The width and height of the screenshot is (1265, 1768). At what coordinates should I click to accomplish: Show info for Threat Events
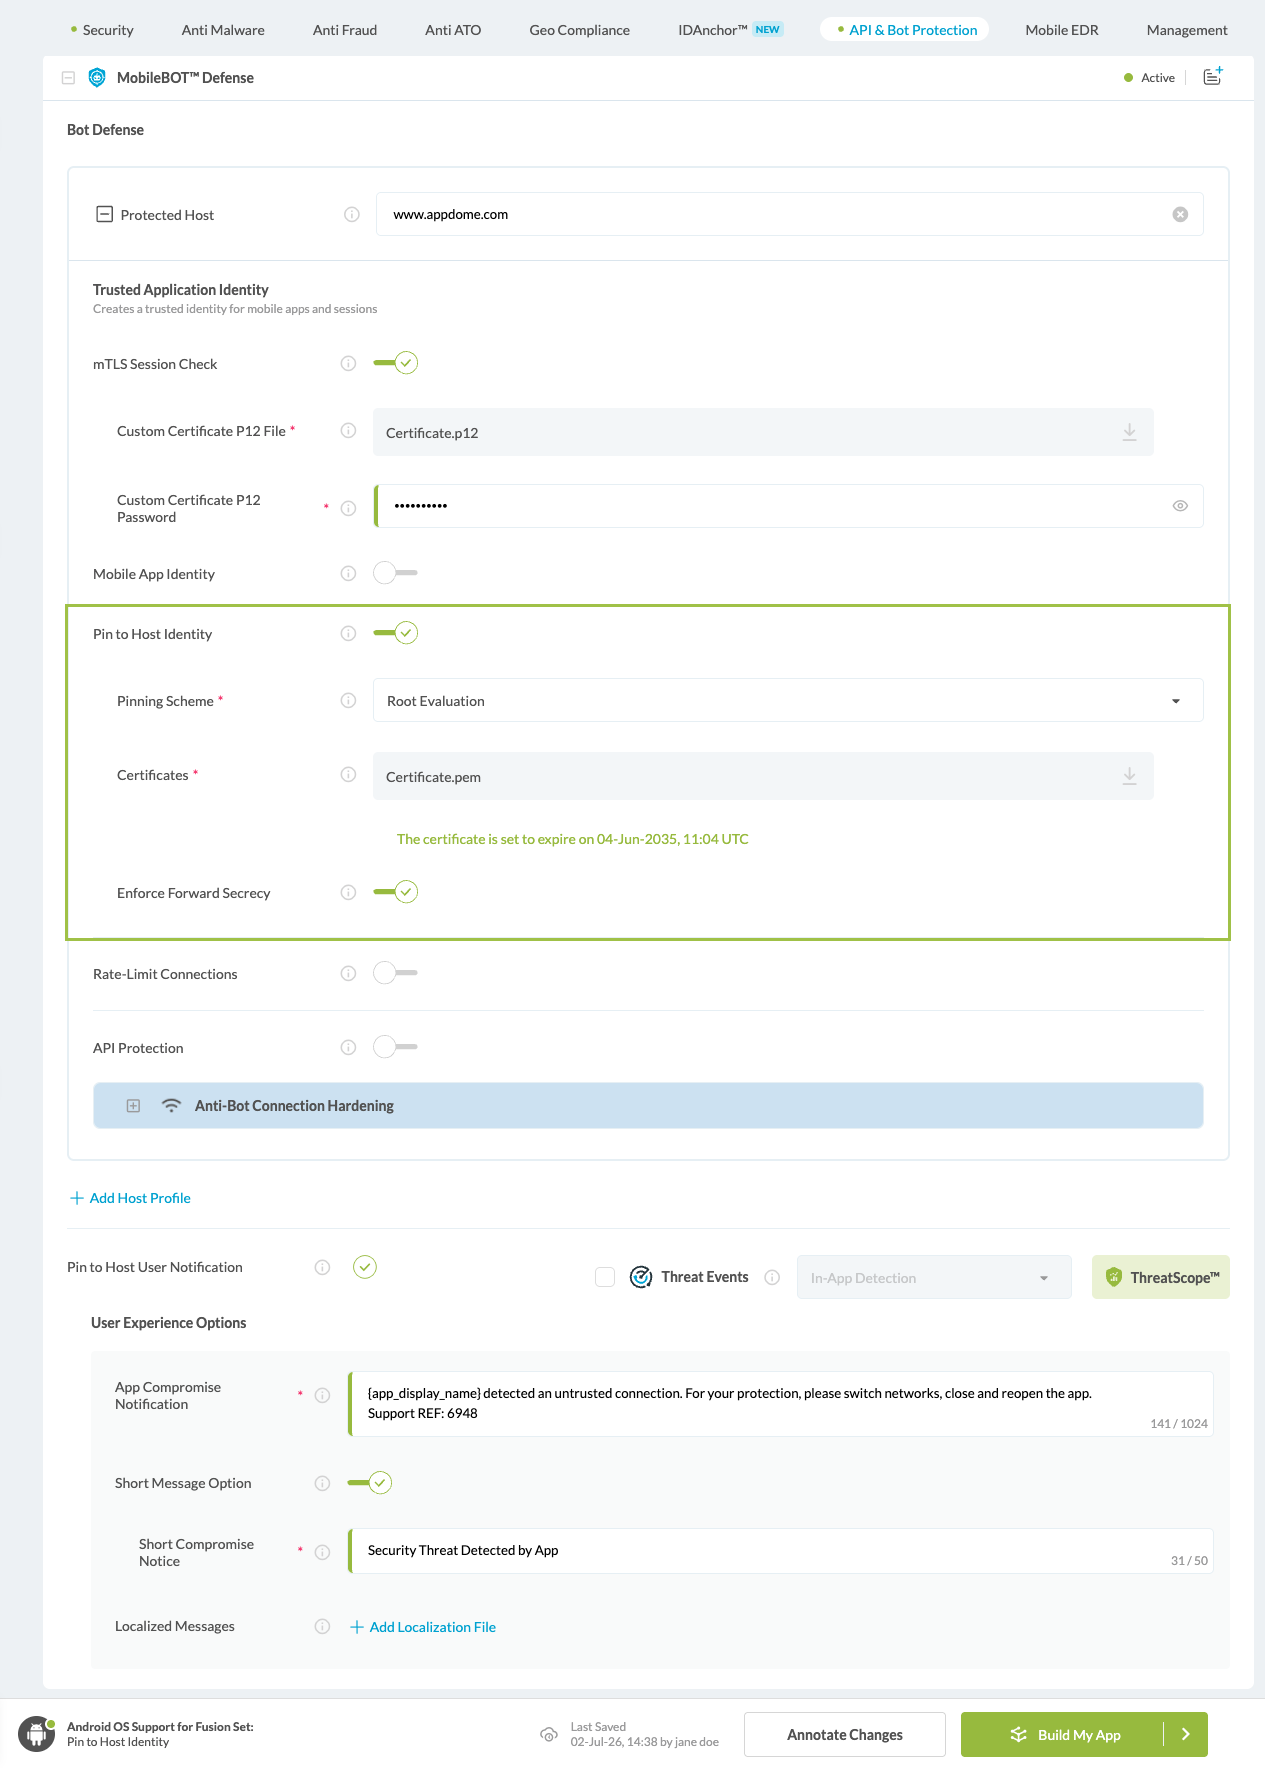pyautogui.click(x=772, y=1277)
